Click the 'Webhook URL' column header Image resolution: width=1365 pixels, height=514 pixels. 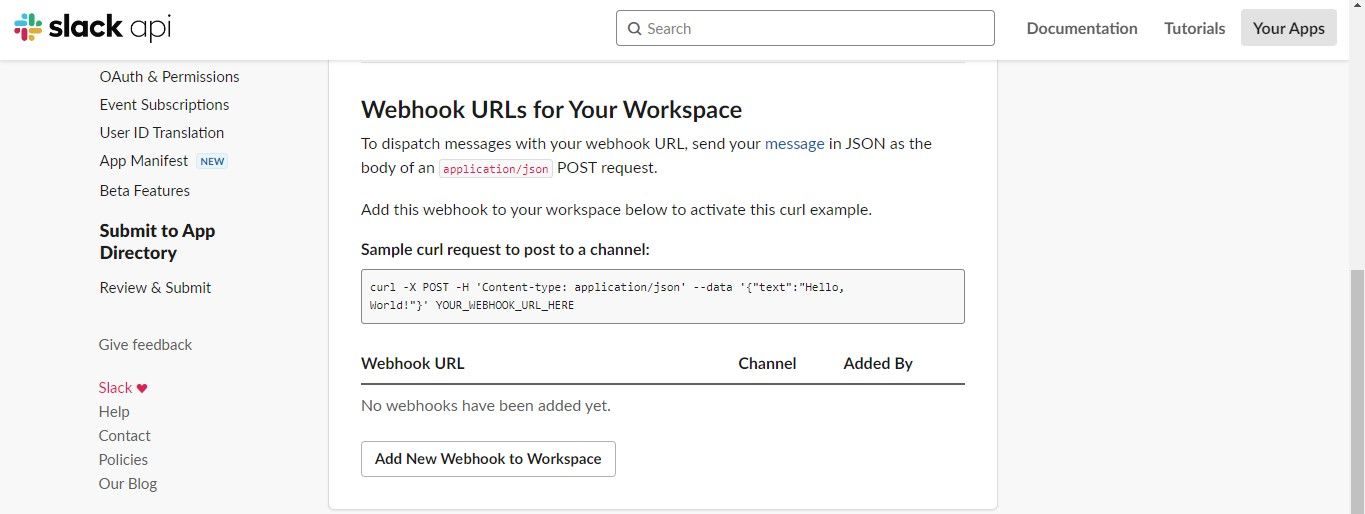tap(412, 364)
